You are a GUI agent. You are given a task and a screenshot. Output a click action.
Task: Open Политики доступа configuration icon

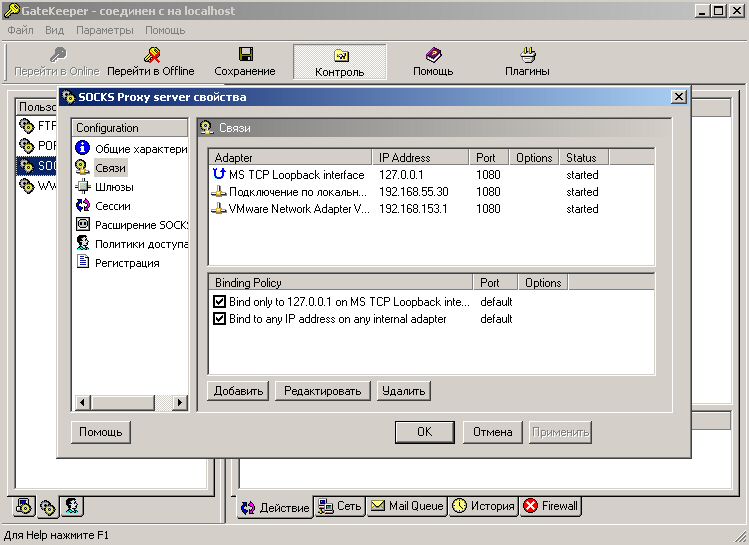coord(83,243)
